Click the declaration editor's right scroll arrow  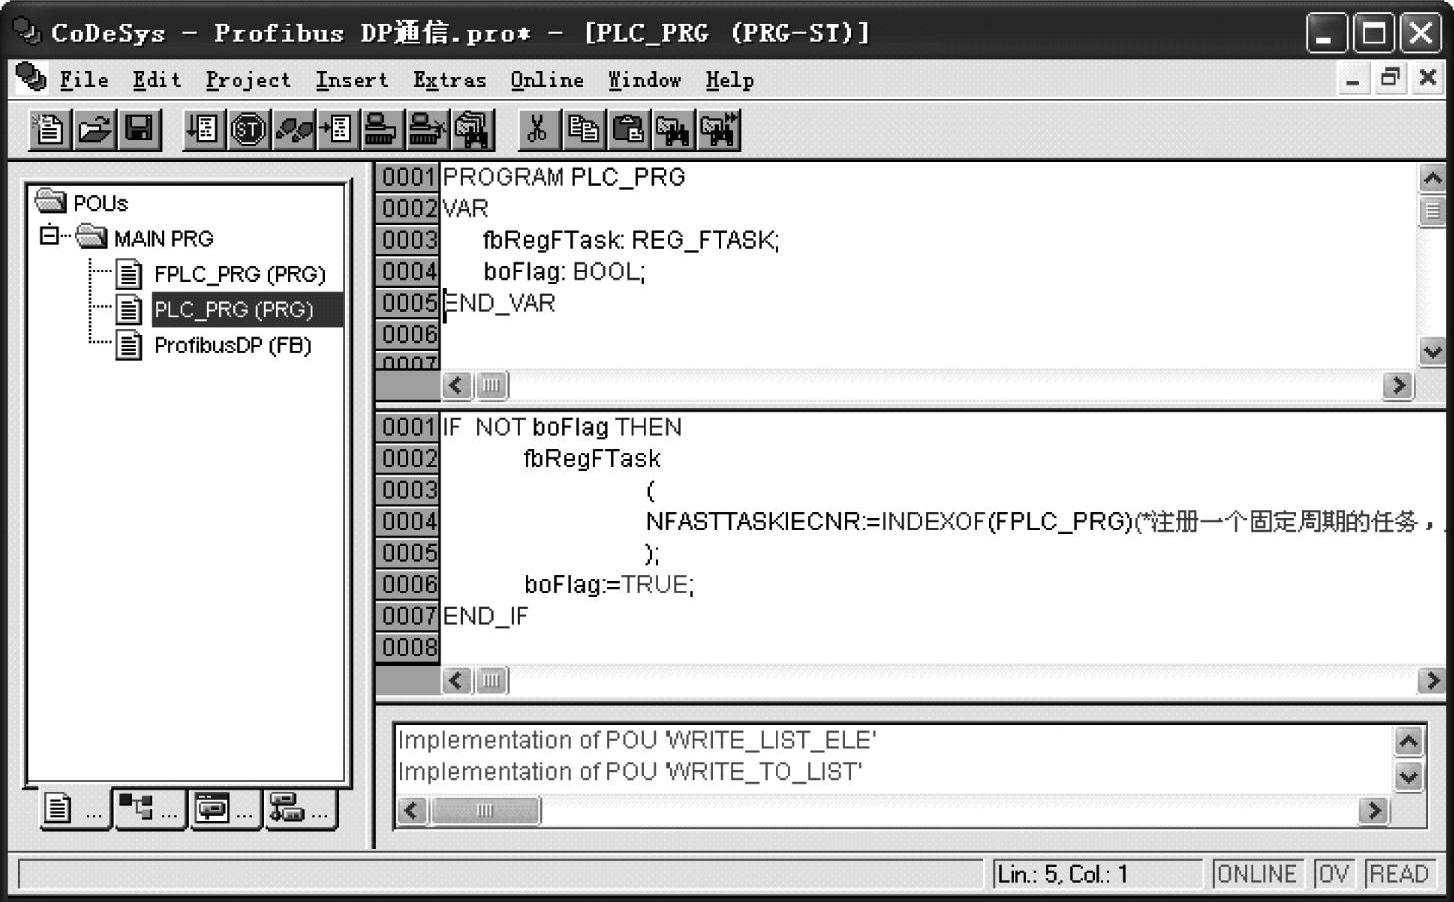(1398, 385)
